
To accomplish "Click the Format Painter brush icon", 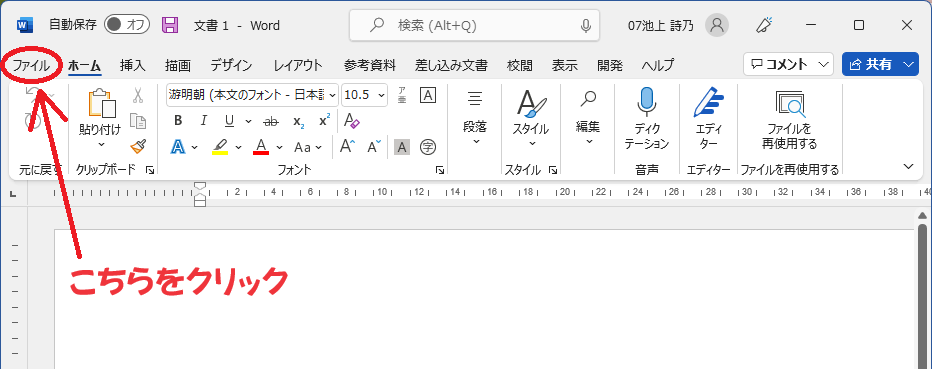I will tap(138, 146).
